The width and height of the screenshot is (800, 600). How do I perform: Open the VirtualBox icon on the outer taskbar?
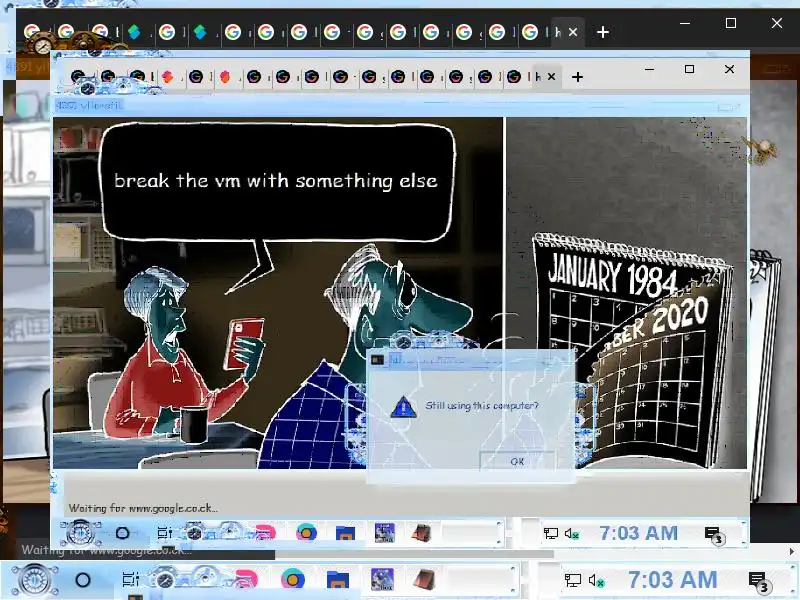tap(382, 580)
